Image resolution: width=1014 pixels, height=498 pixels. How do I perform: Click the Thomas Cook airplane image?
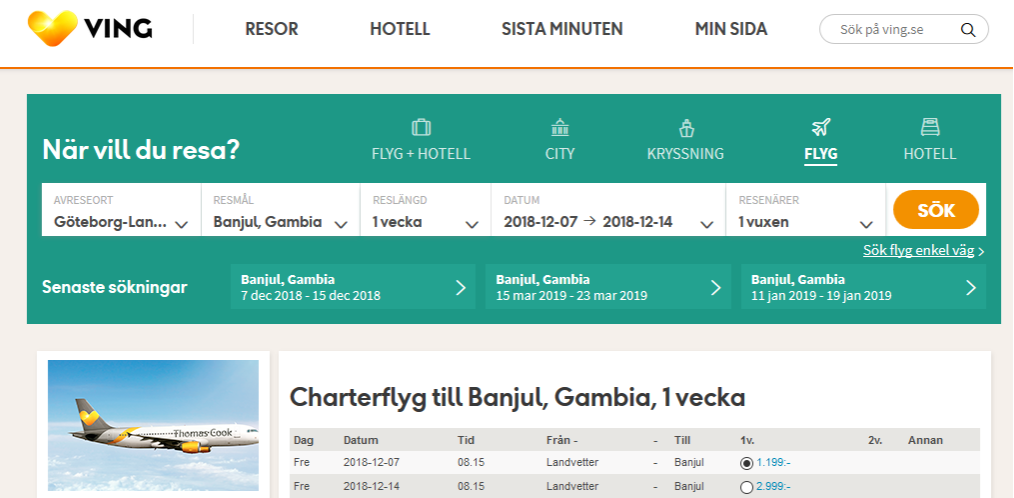(153, 426)
